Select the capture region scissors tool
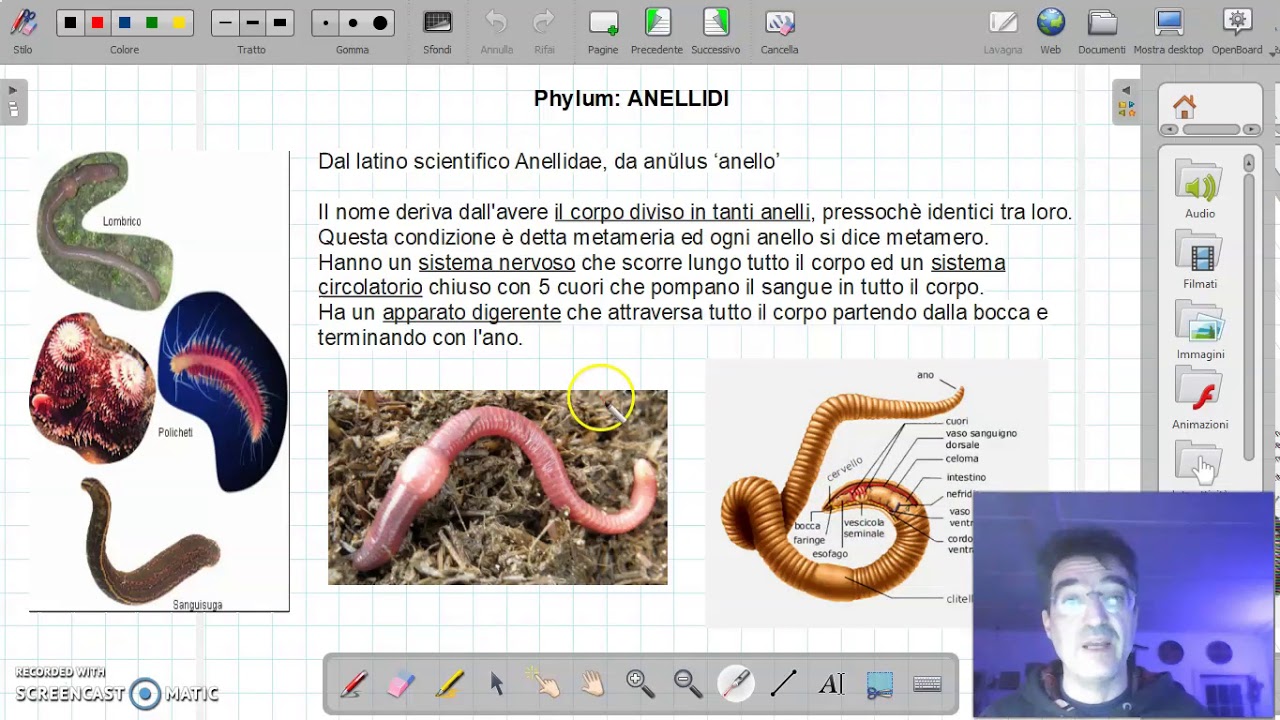This screenshot has width=1280, height=720. coord(880,684)
